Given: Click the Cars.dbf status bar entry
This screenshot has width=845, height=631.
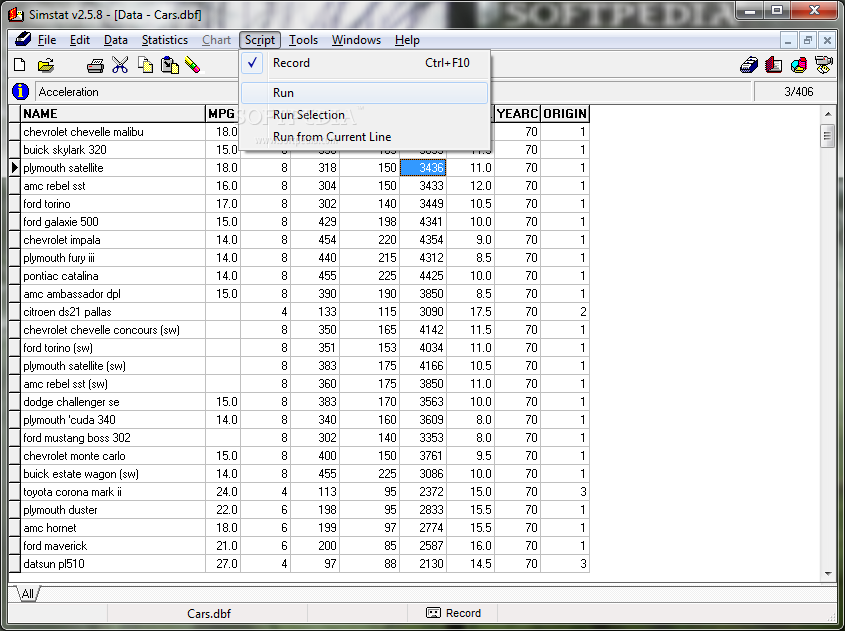Looking at the screenshot, I should click(209, 613).
